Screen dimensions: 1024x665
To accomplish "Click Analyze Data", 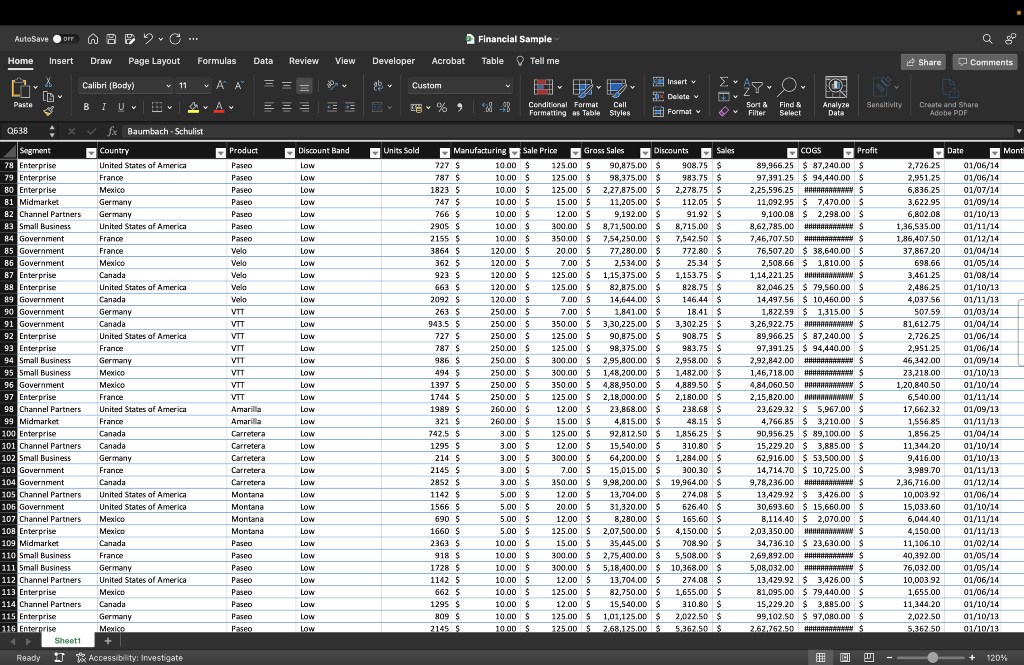I will 836,96.
